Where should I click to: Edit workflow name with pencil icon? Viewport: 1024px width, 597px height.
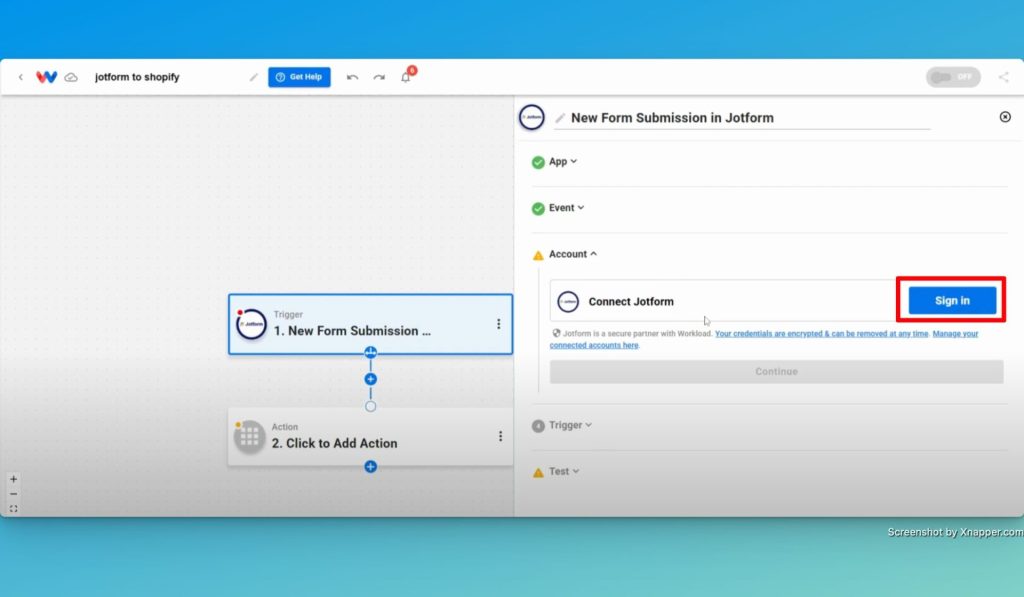point(253,77)
